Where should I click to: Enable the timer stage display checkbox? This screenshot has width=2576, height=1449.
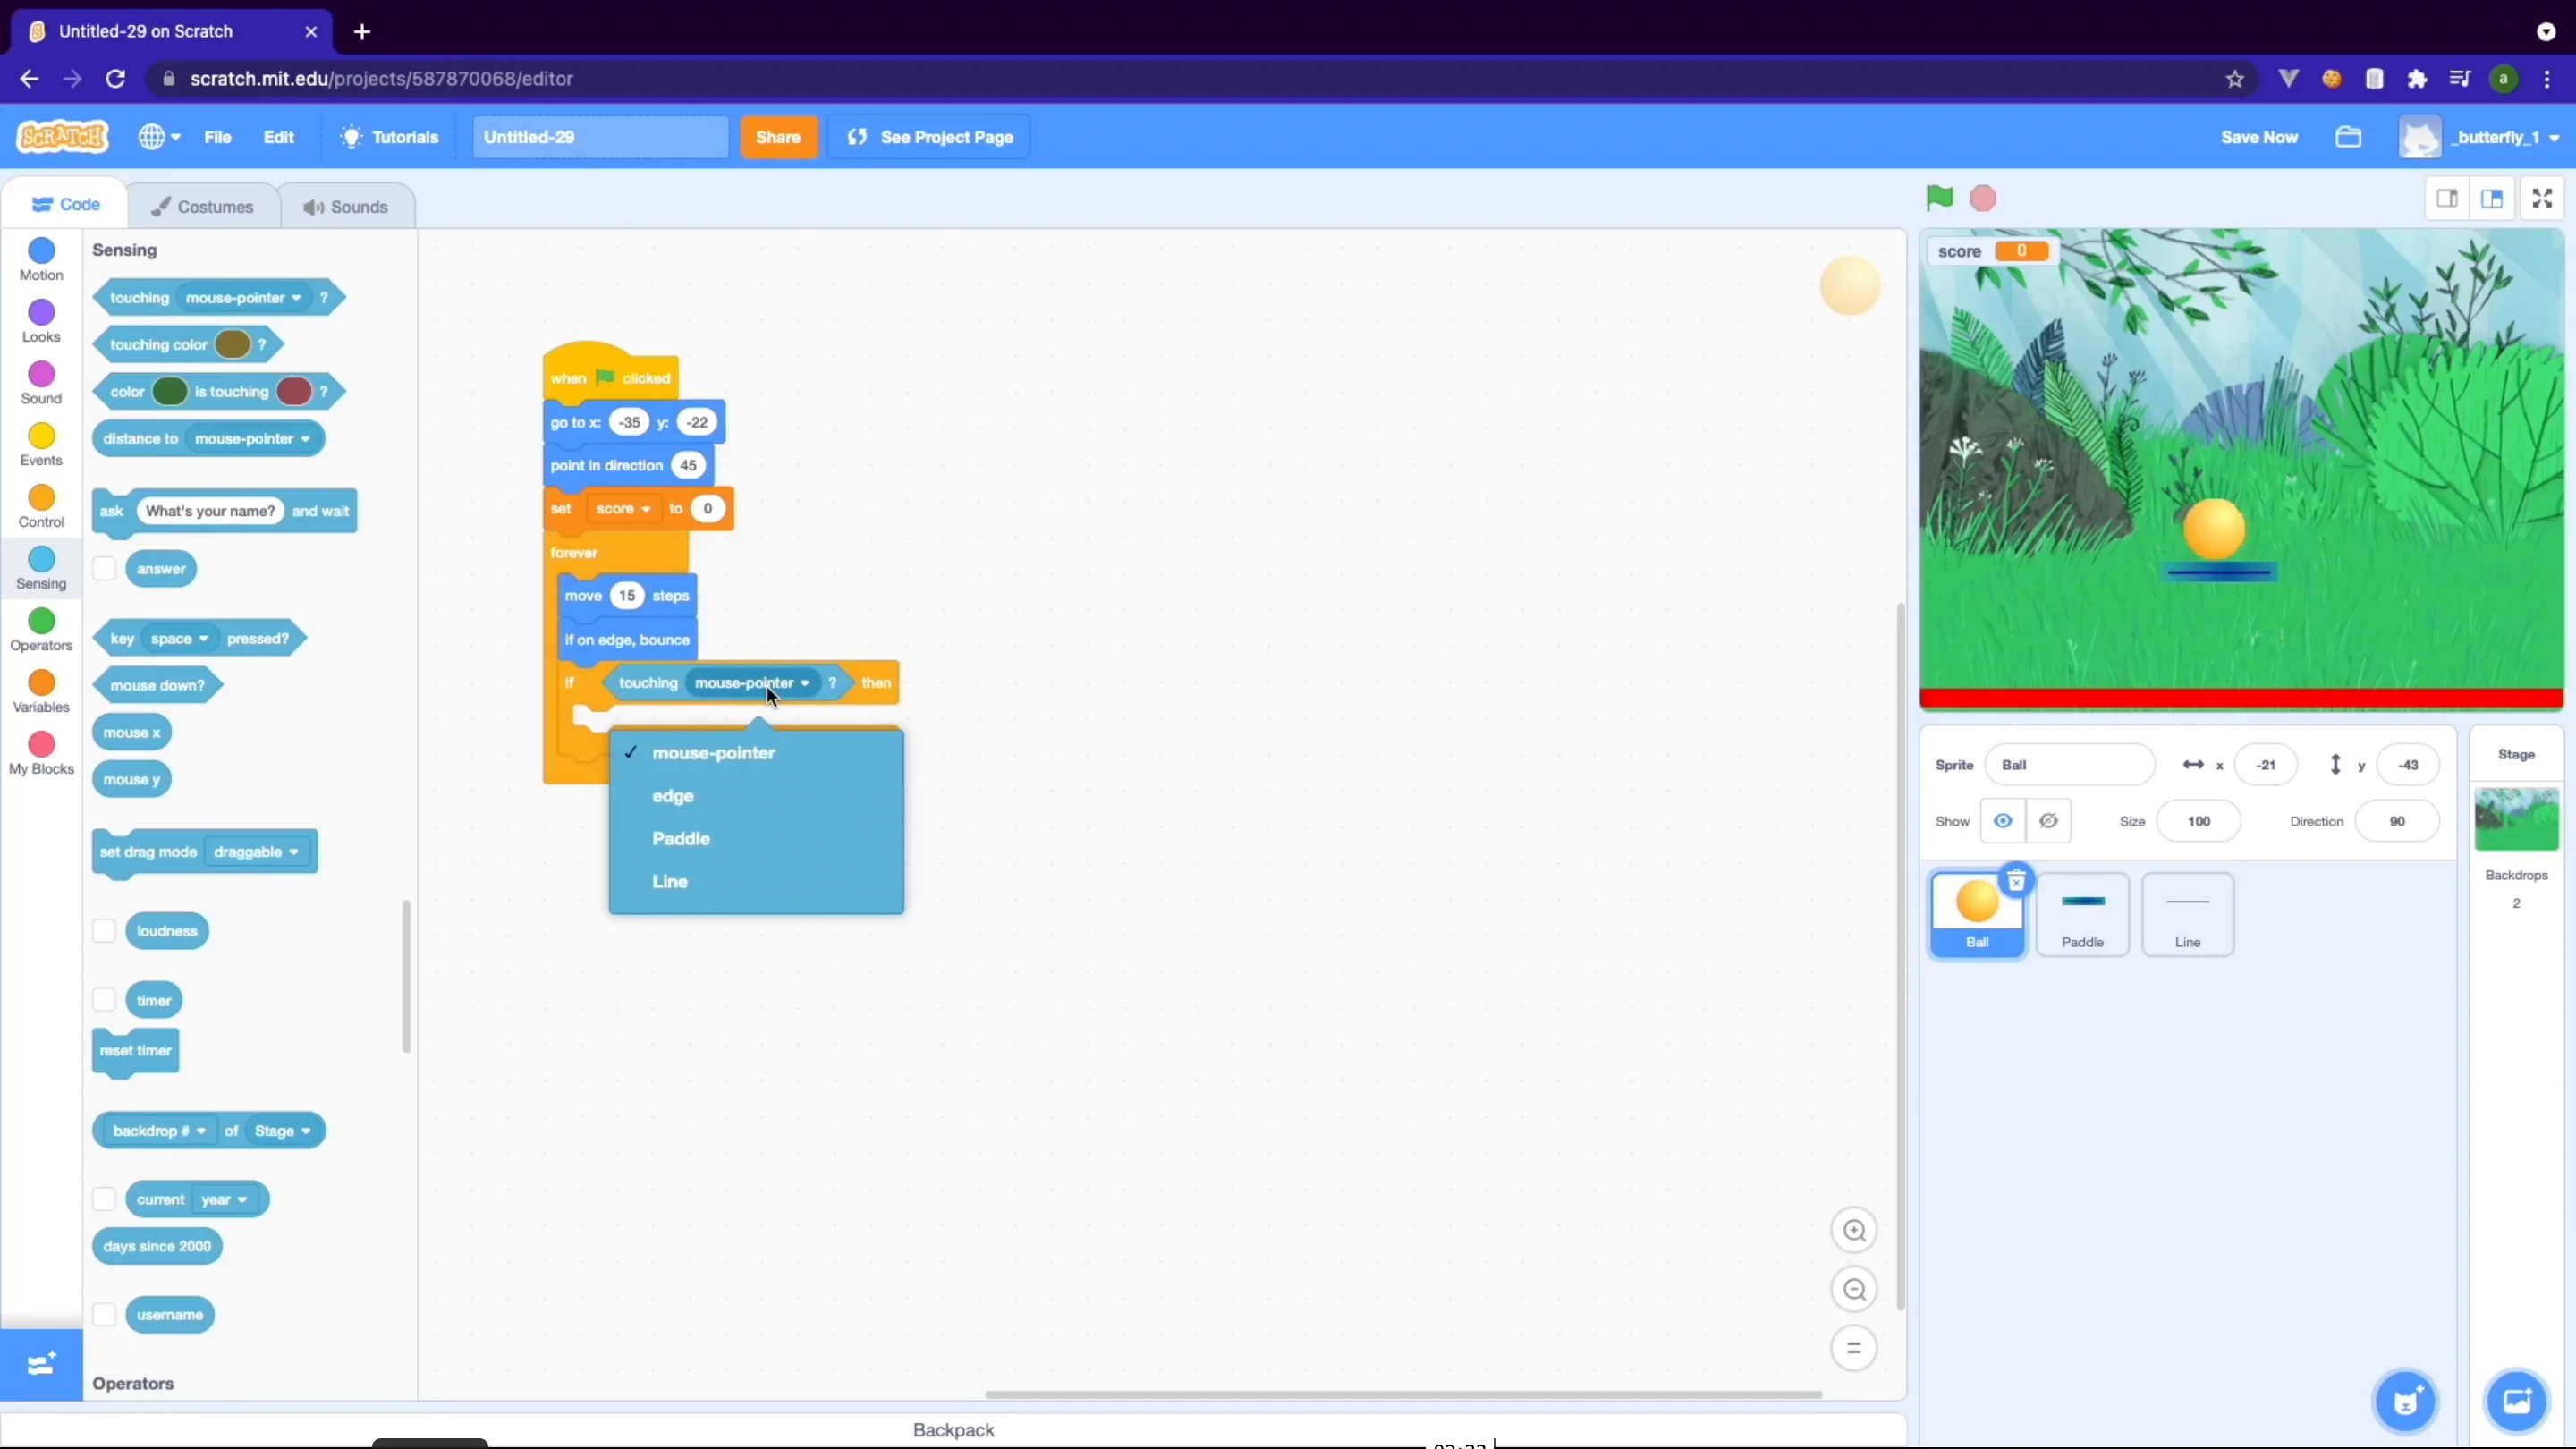[x=102, y=999]
